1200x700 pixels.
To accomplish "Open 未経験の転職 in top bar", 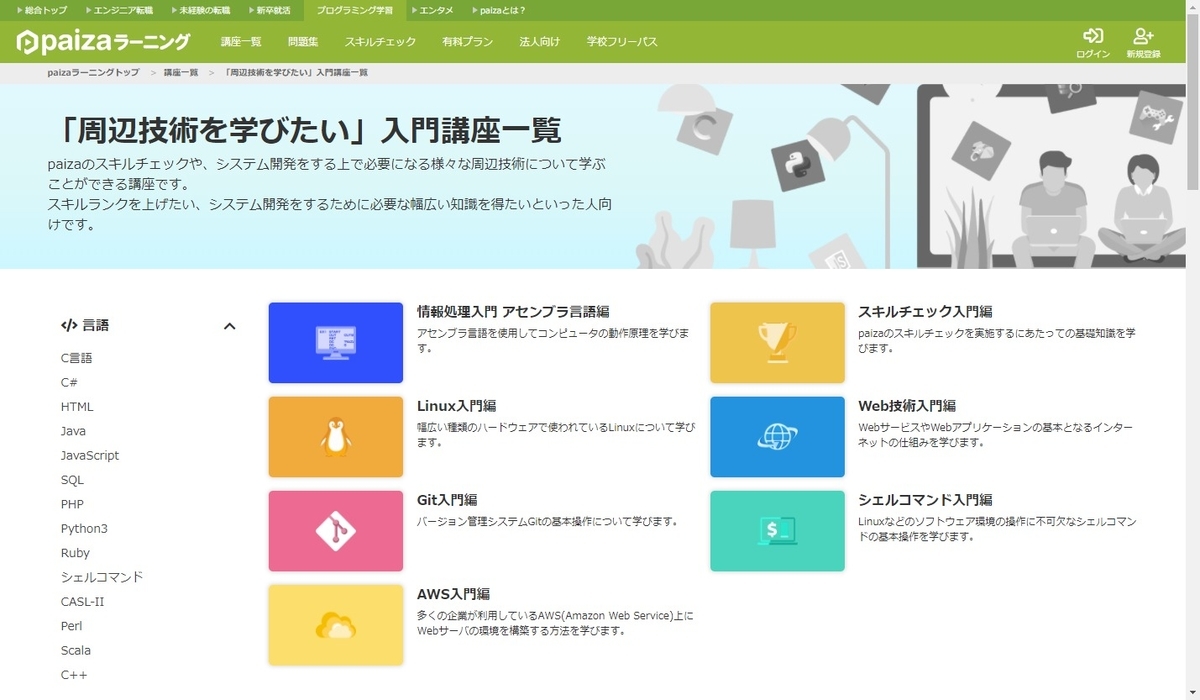I will tap(199, 10).
